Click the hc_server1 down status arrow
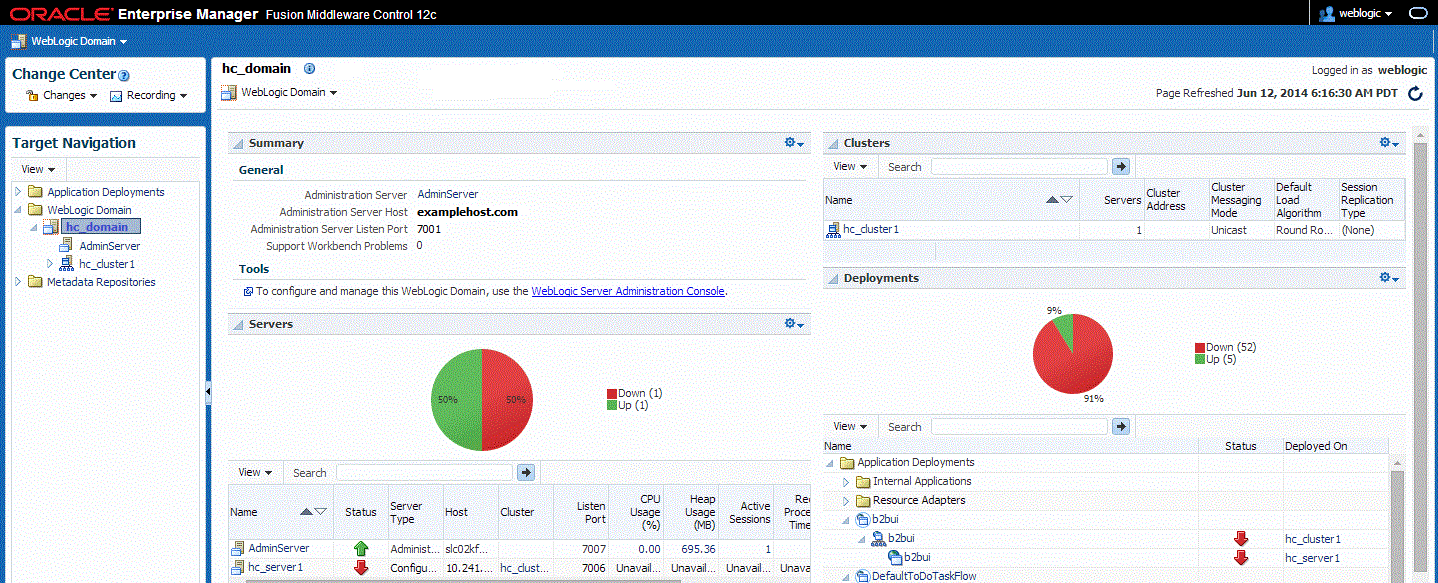 point(361,567)
